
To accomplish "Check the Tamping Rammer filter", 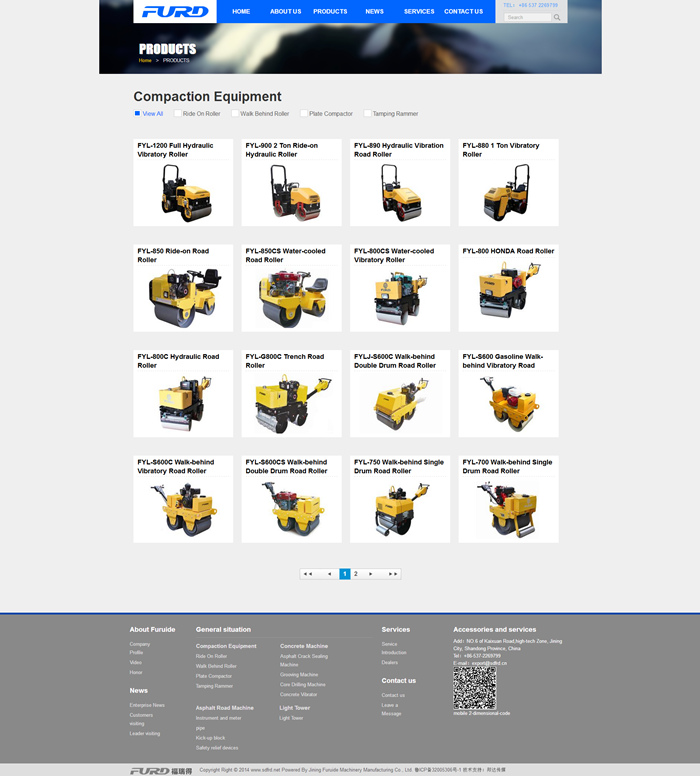I will [367, 113].
